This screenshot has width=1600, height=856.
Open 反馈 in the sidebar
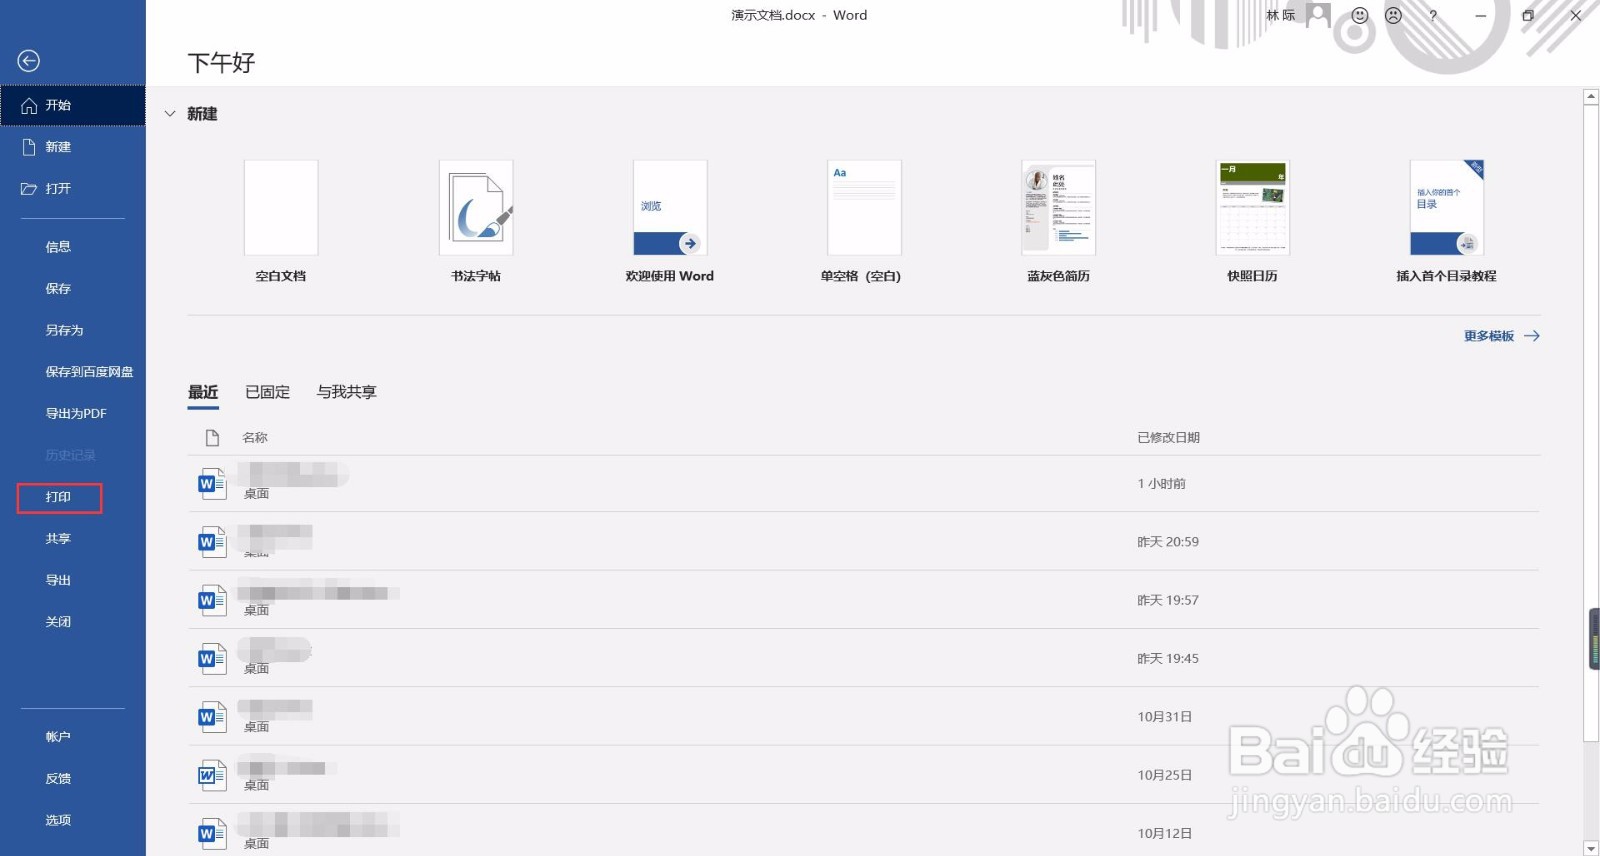58,779
